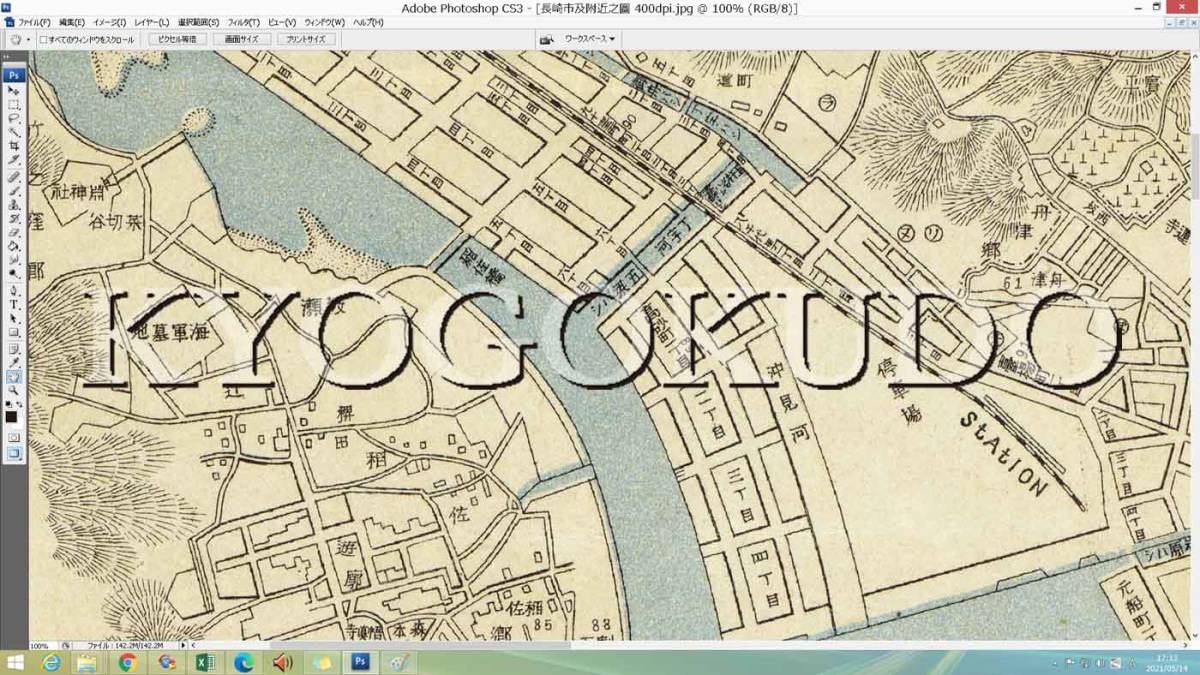Select the Lasso tool

pos(15,118)
